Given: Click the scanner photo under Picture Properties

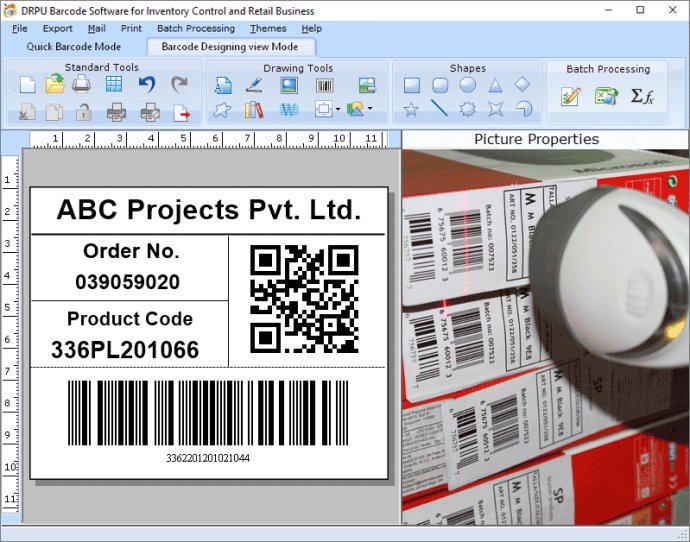Looking at the screenshot, I should (545, 337).
